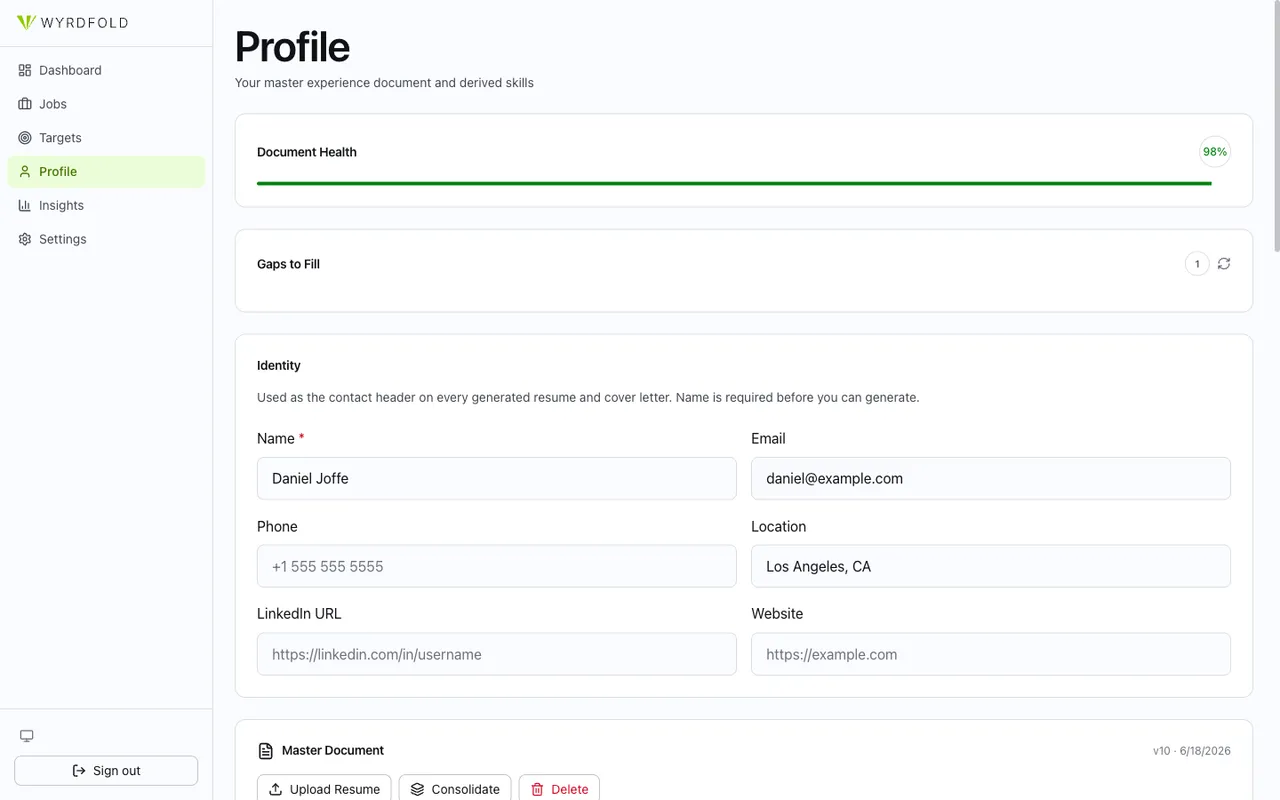Click the Delete document button
This screenshot has width=1280, height=800.
(x=559, y=789)
